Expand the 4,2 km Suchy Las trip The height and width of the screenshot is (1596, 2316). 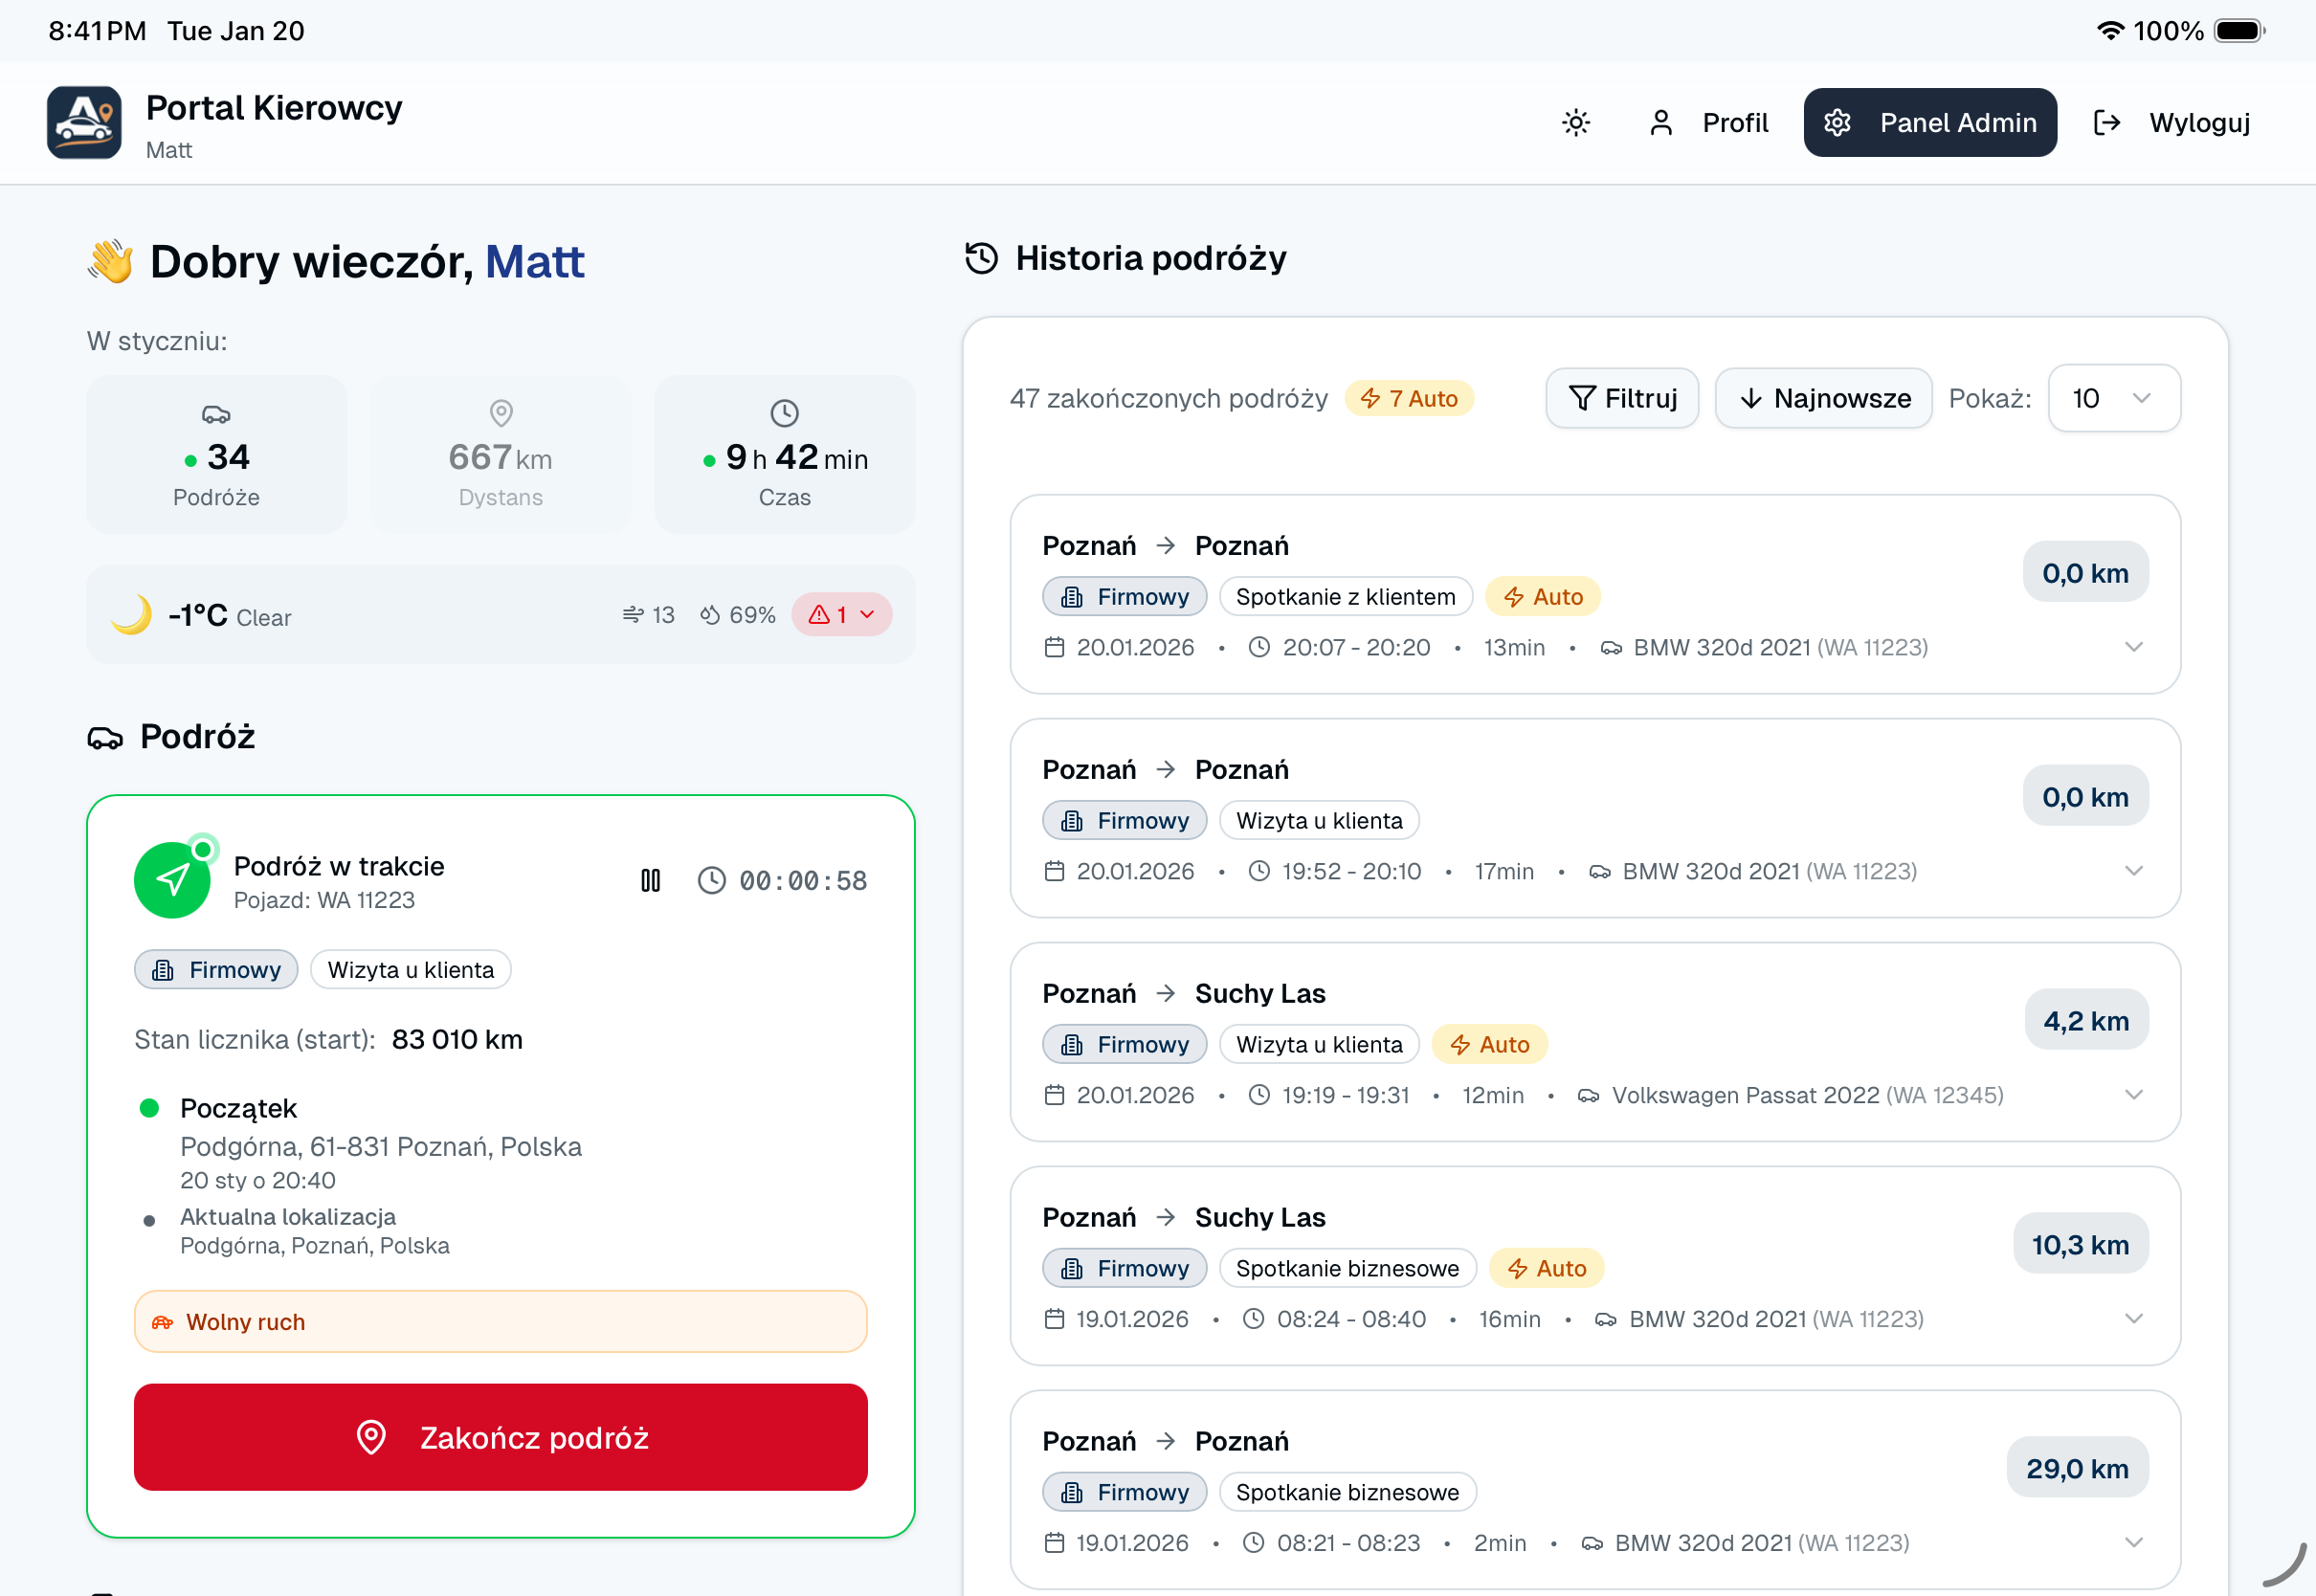tap(2133, 1095)
